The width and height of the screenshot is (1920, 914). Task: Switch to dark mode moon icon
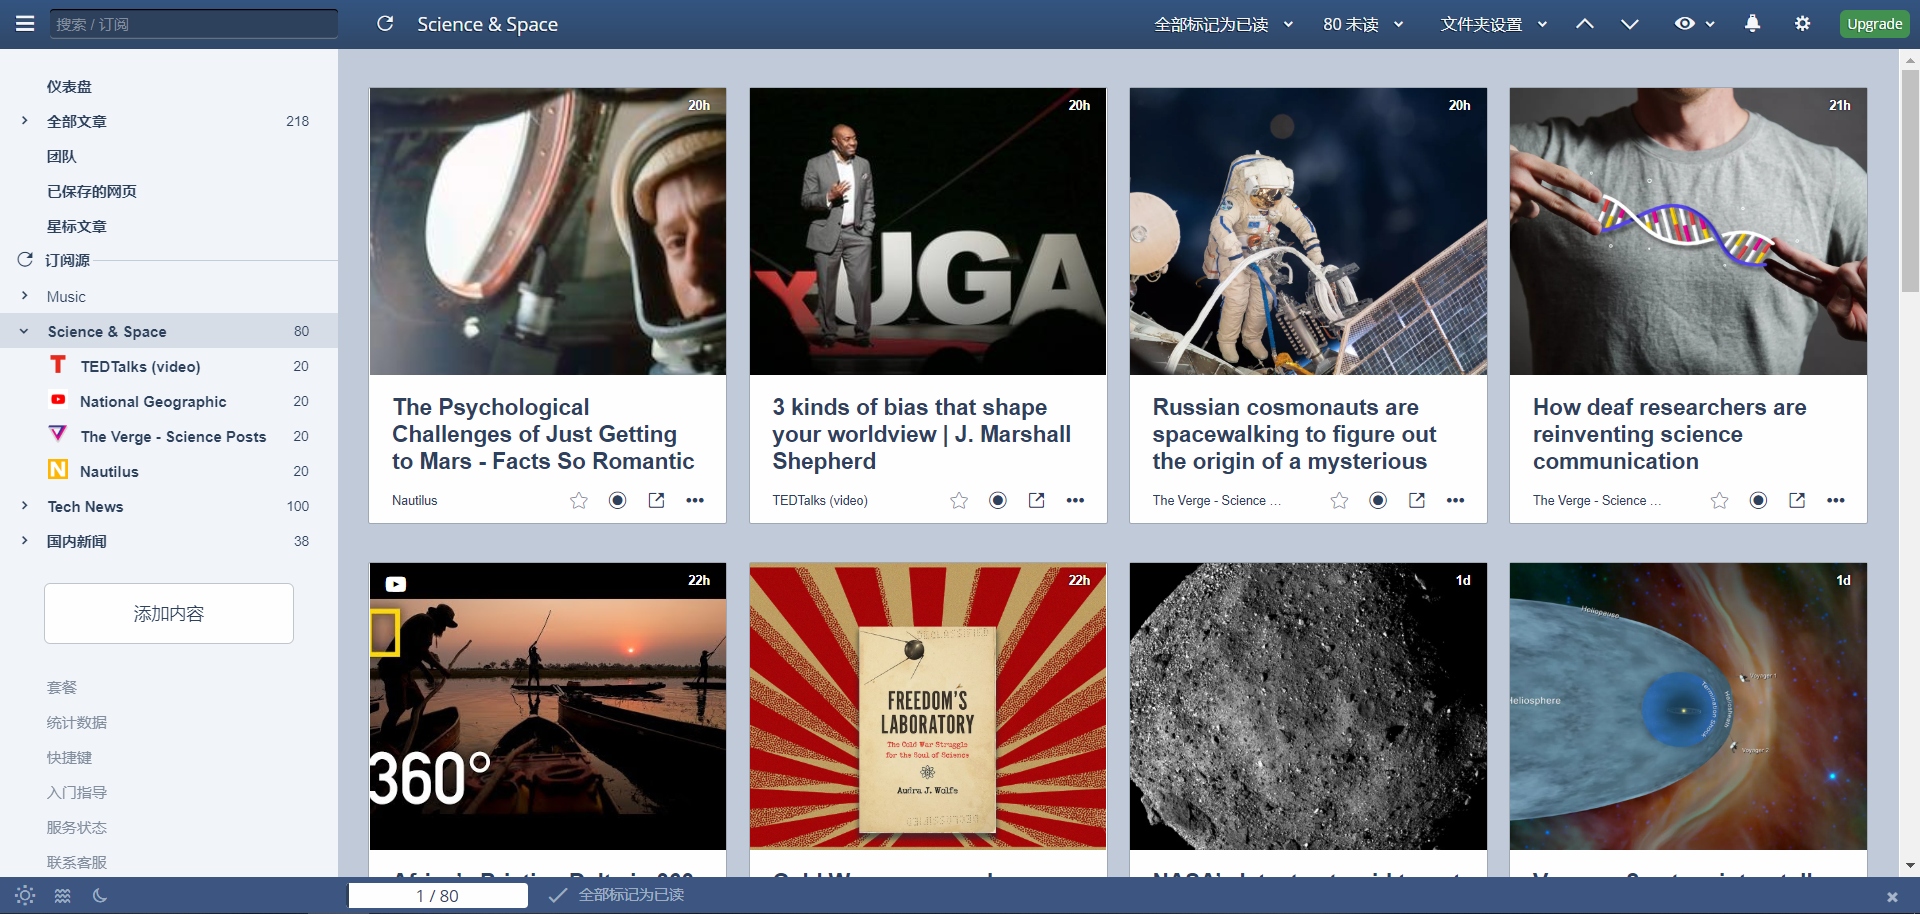click(99, 896)
